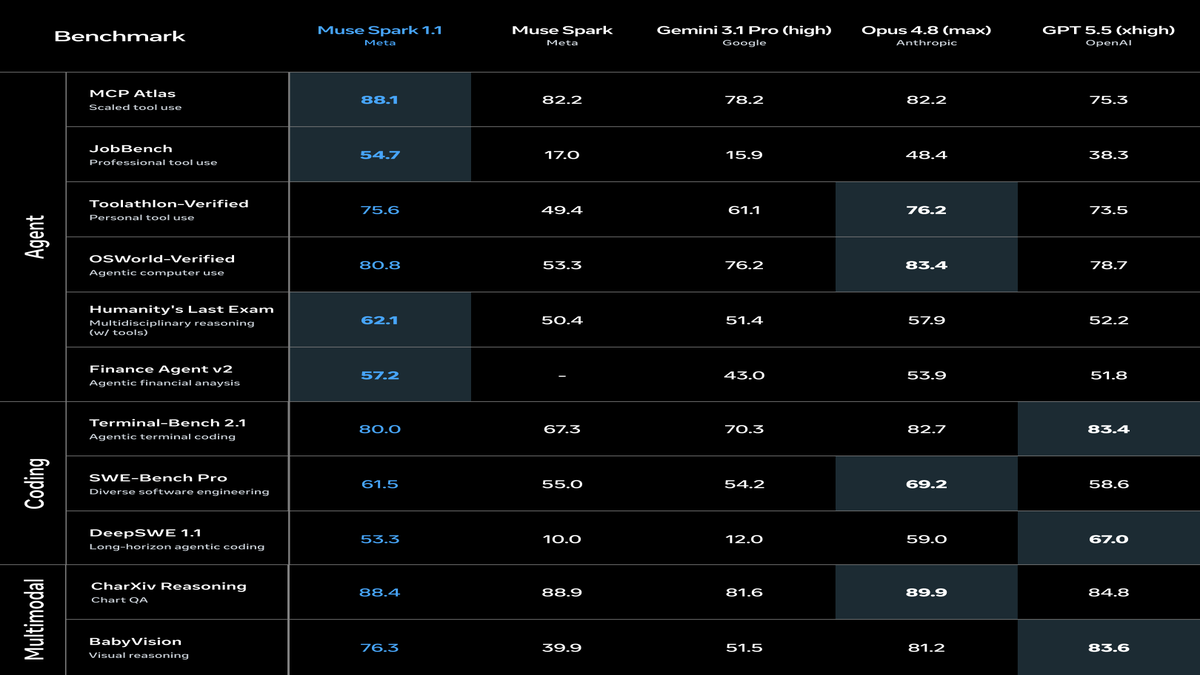
Task: Select the Humanity's Last Exam row title
Action: (181, 309)
